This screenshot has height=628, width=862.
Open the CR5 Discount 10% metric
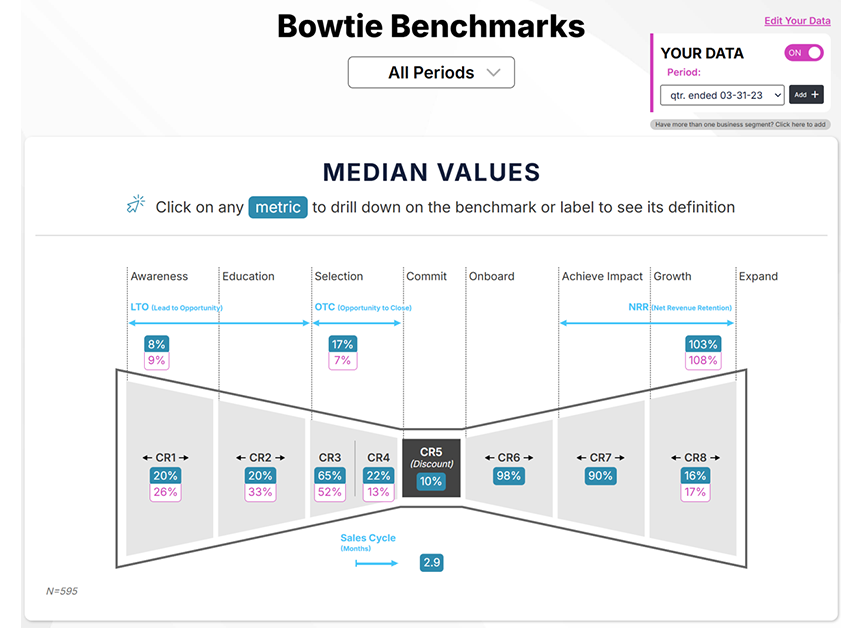(x=431, y=481)
